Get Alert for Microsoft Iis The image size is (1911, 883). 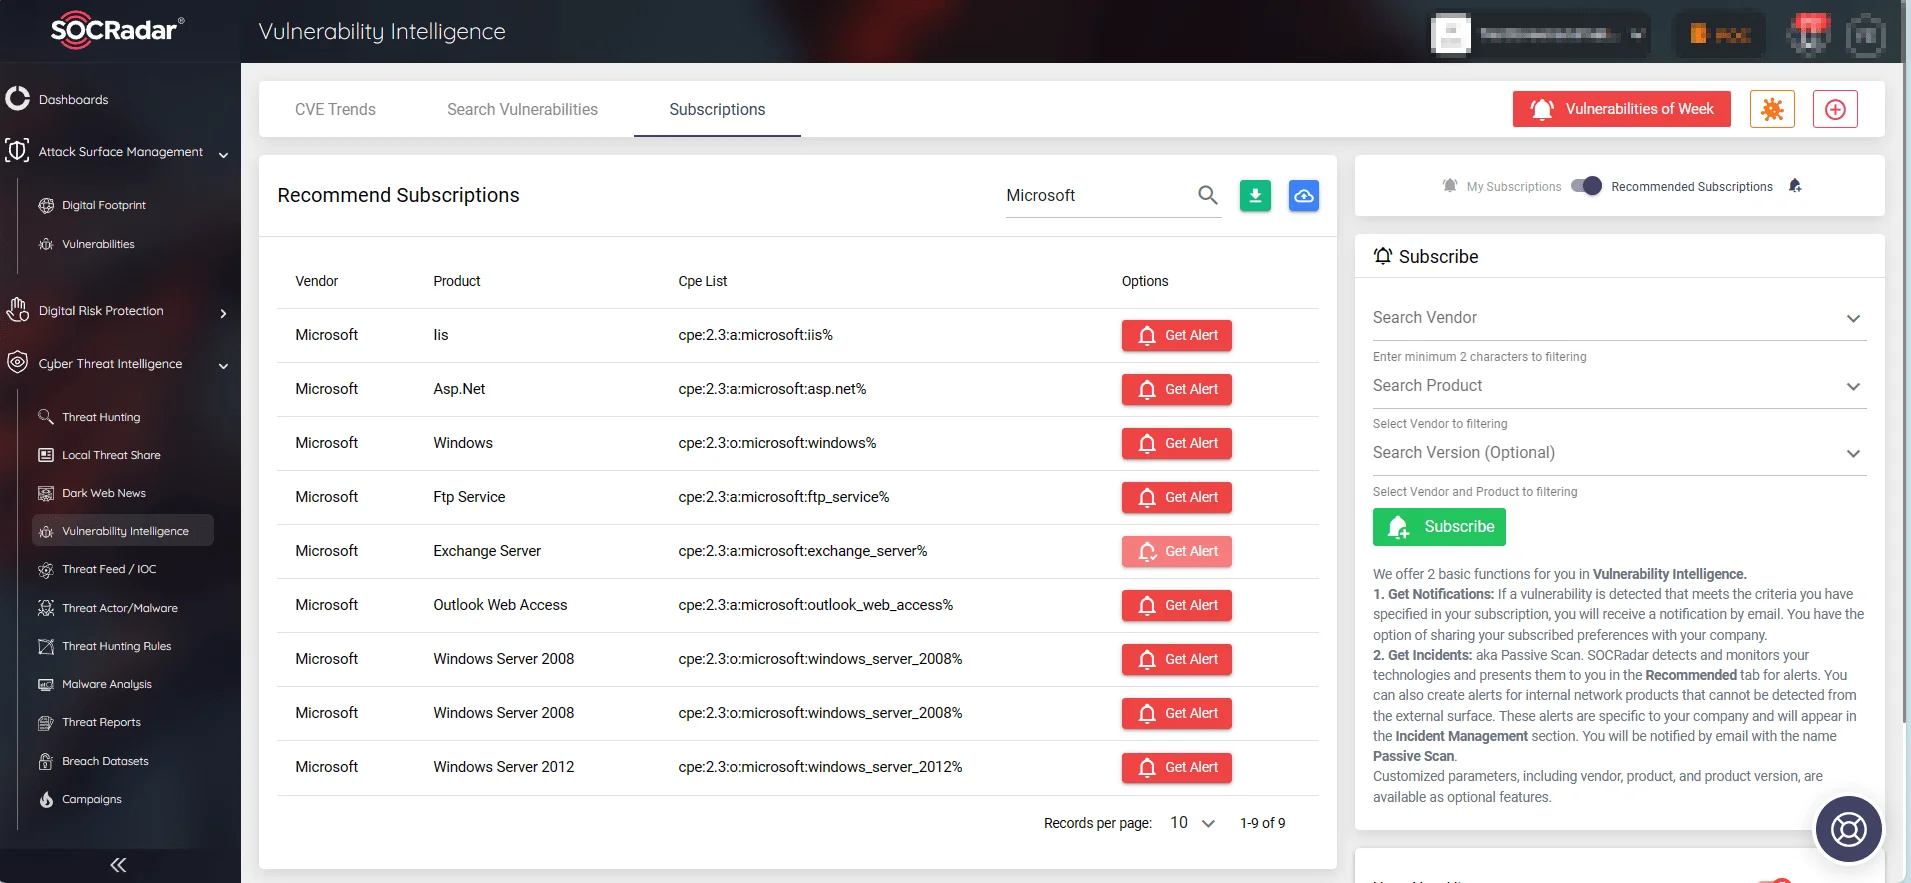click(x=1177, y=336)
